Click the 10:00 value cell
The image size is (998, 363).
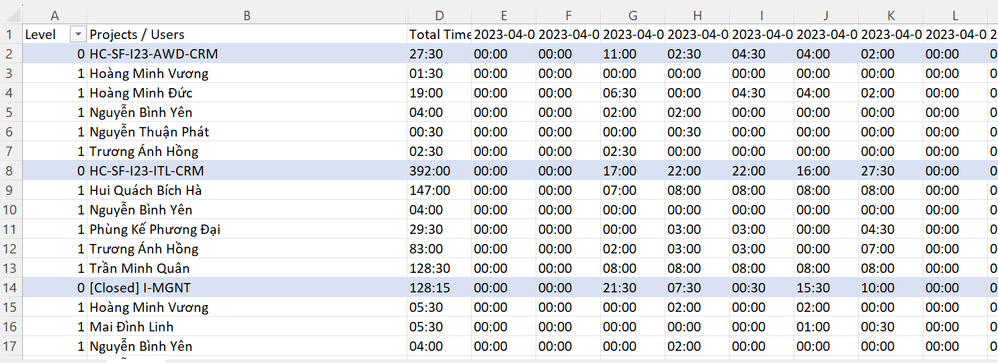tap(891, 288)
